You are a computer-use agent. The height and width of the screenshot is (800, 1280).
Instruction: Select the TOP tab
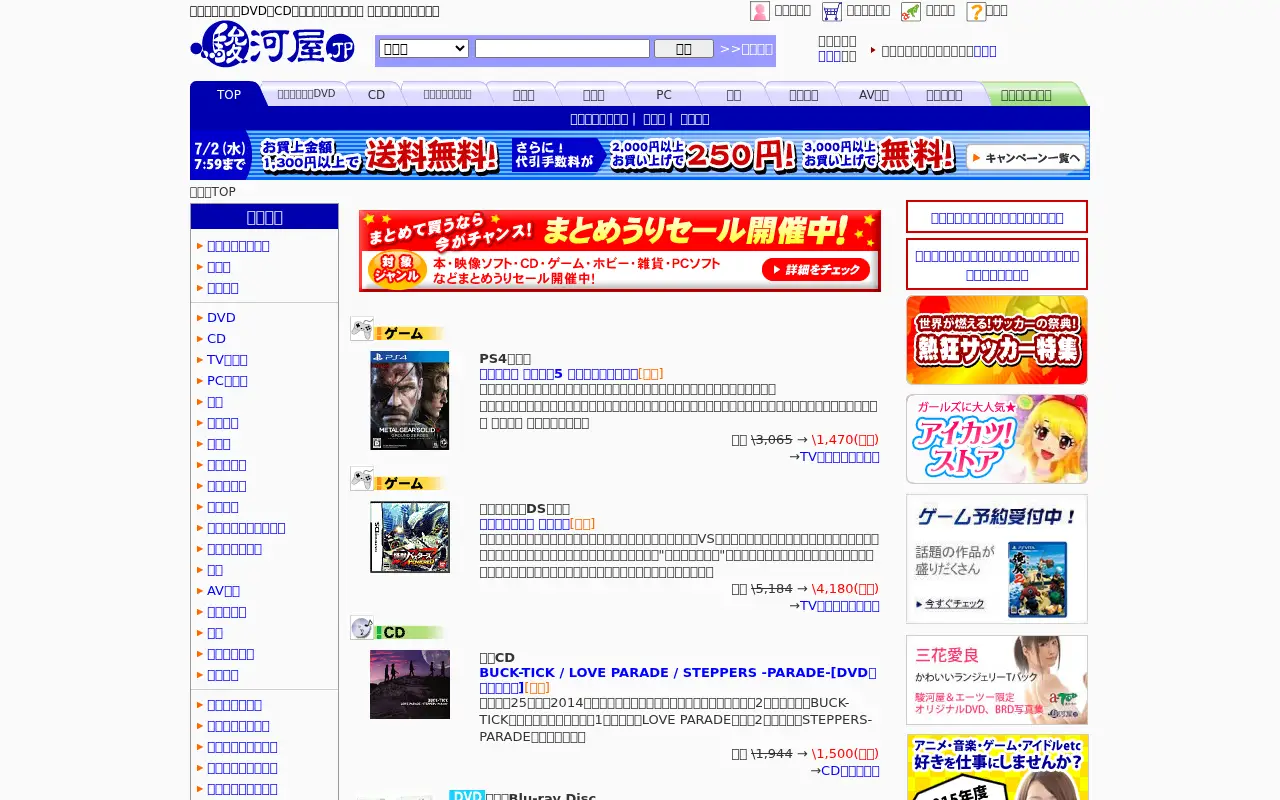pos(229,94)
